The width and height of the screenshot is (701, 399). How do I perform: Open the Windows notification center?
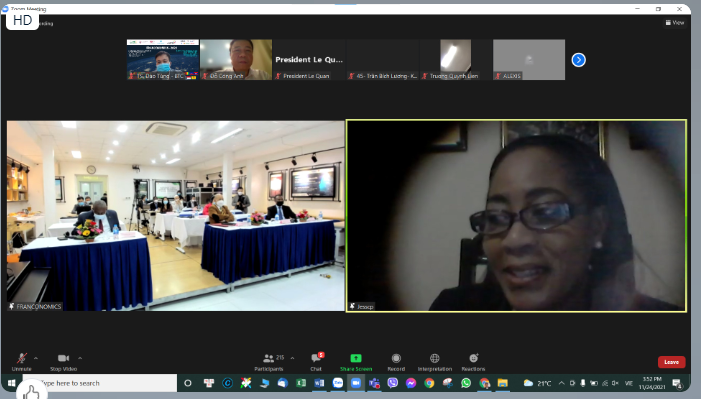click(x=677, y=383)
